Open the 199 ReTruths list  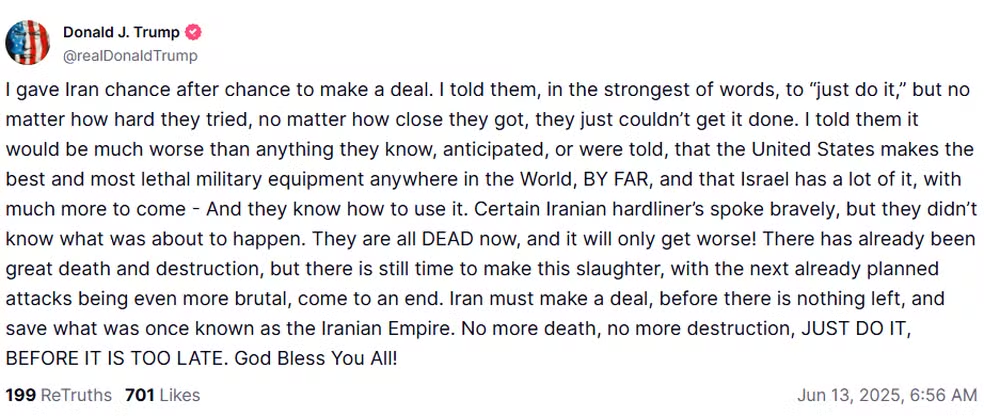[x=59, y=395]
